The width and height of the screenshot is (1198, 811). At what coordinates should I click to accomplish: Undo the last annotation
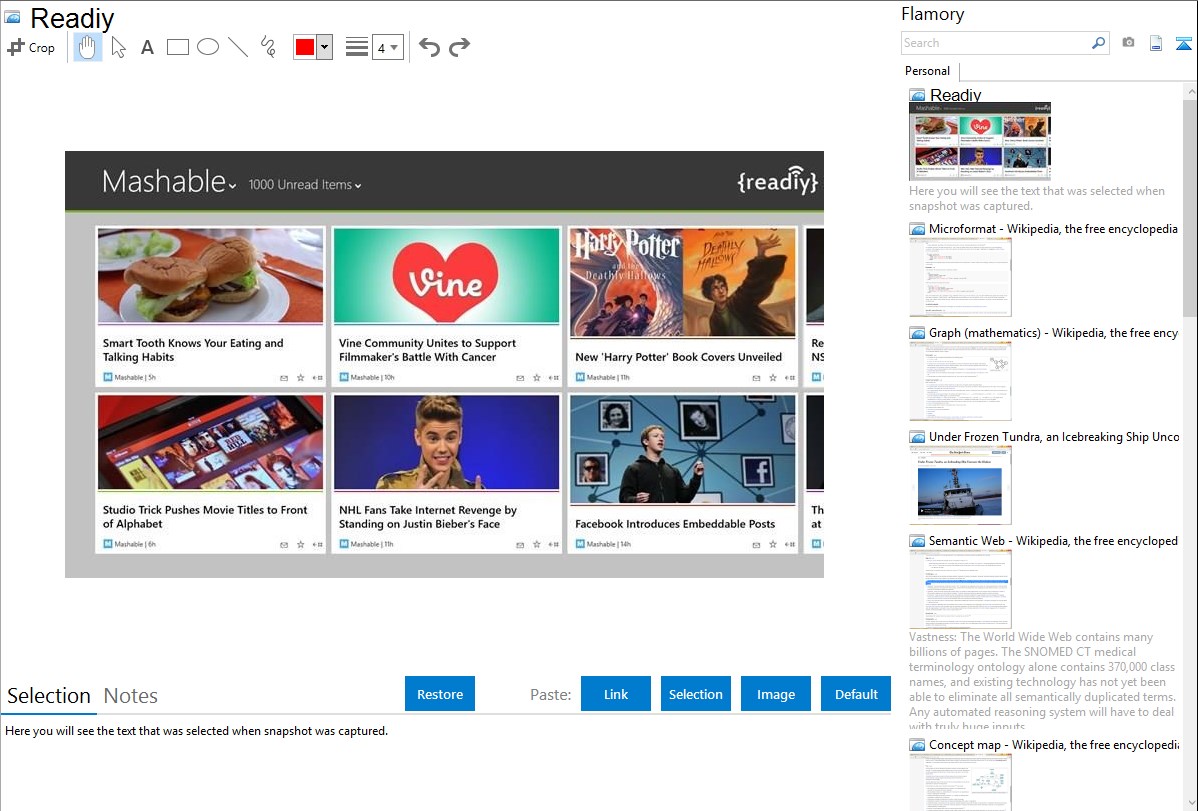click(429, 47)
